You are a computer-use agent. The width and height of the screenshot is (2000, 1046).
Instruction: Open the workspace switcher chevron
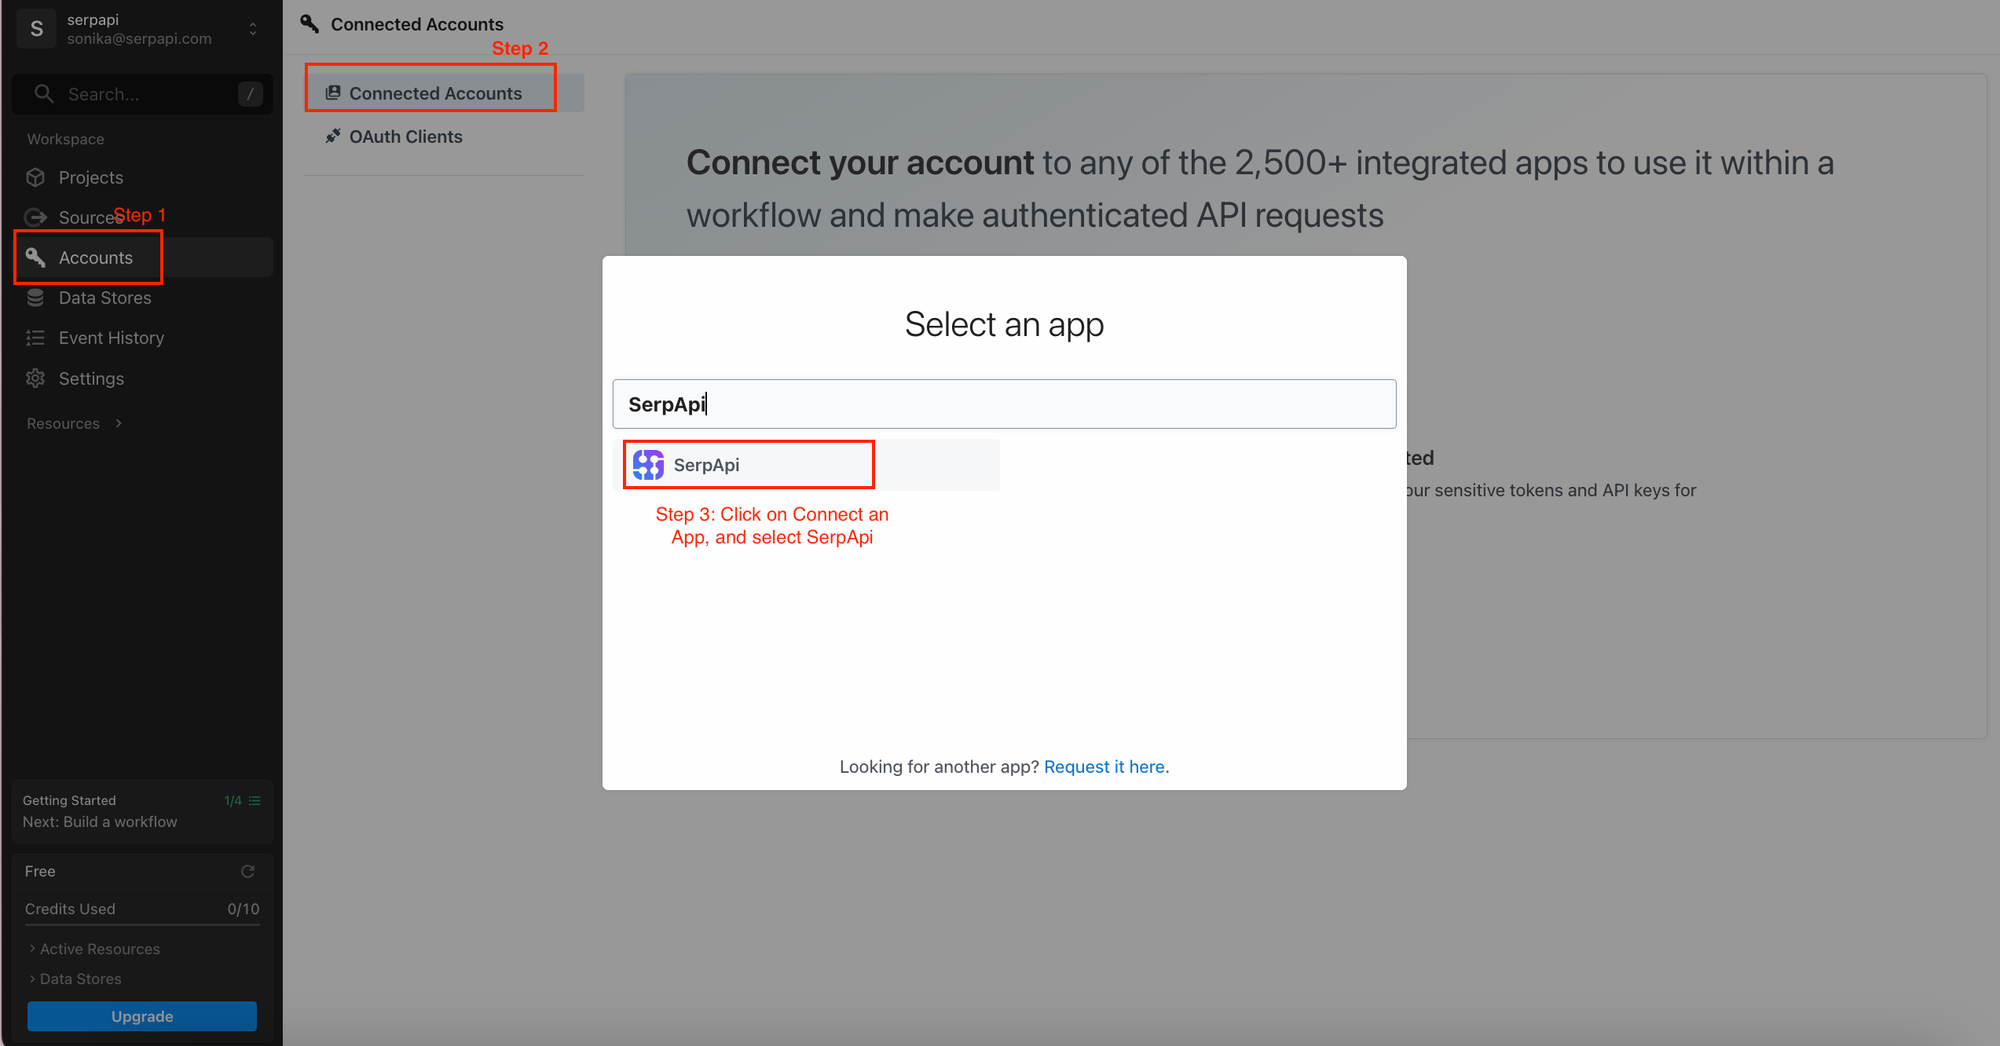(253, 29)
